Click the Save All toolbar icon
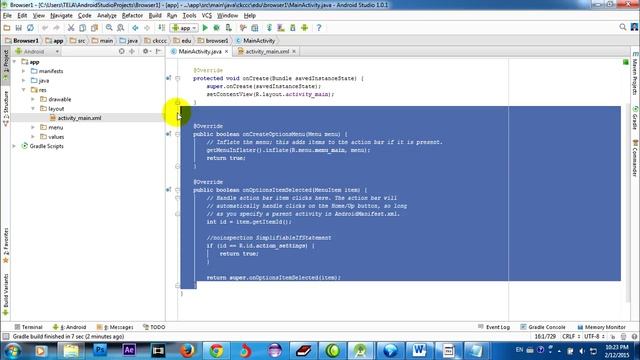640x360 pixels. tap(18, 28)
